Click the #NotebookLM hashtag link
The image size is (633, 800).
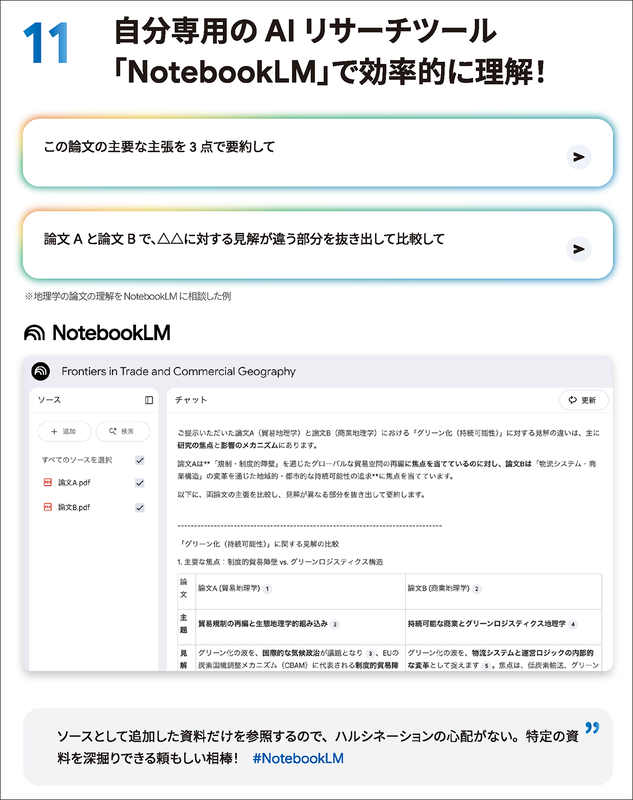click(298, 759)
